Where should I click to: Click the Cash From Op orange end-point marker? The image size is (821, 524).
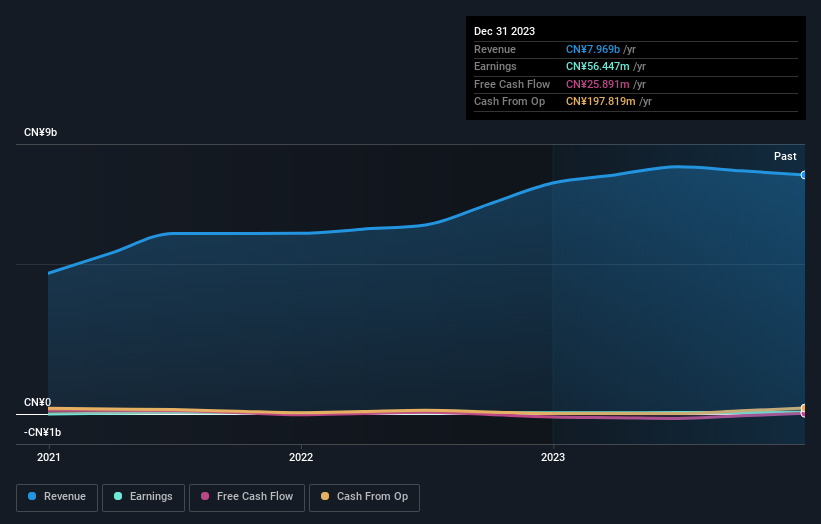point(804,408)
